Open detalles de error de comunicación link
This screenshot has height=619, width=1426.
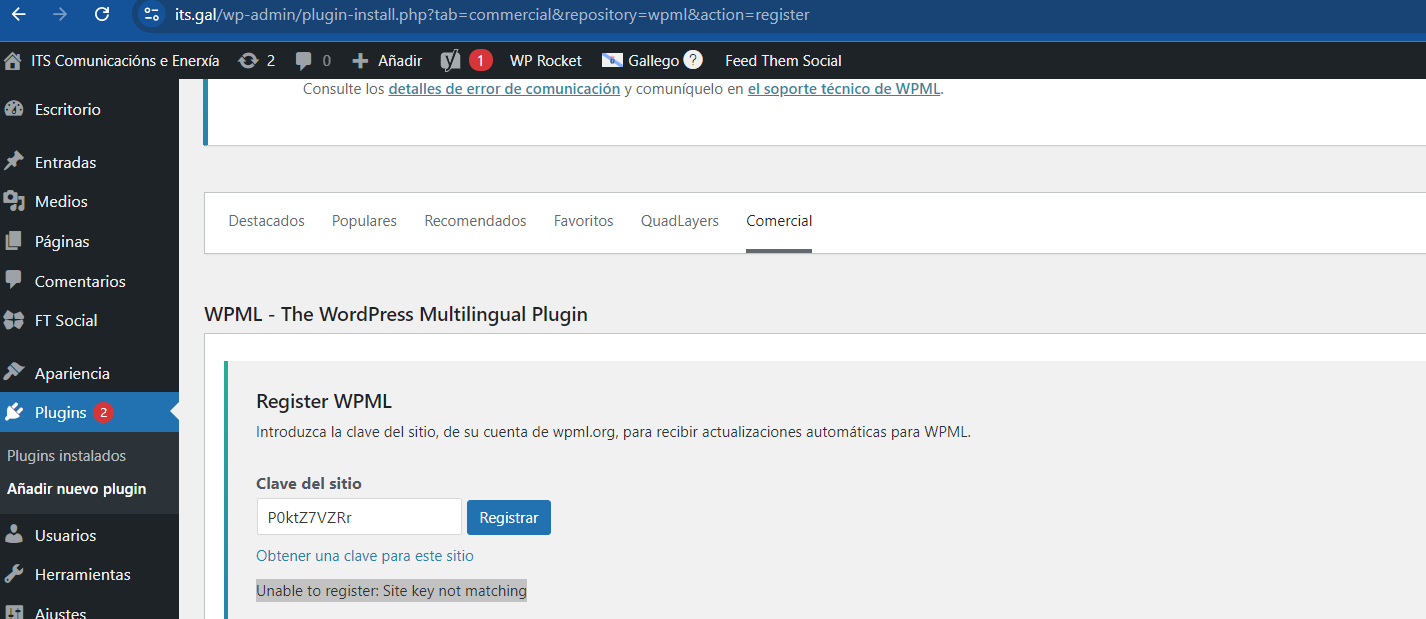click(504, 88)
